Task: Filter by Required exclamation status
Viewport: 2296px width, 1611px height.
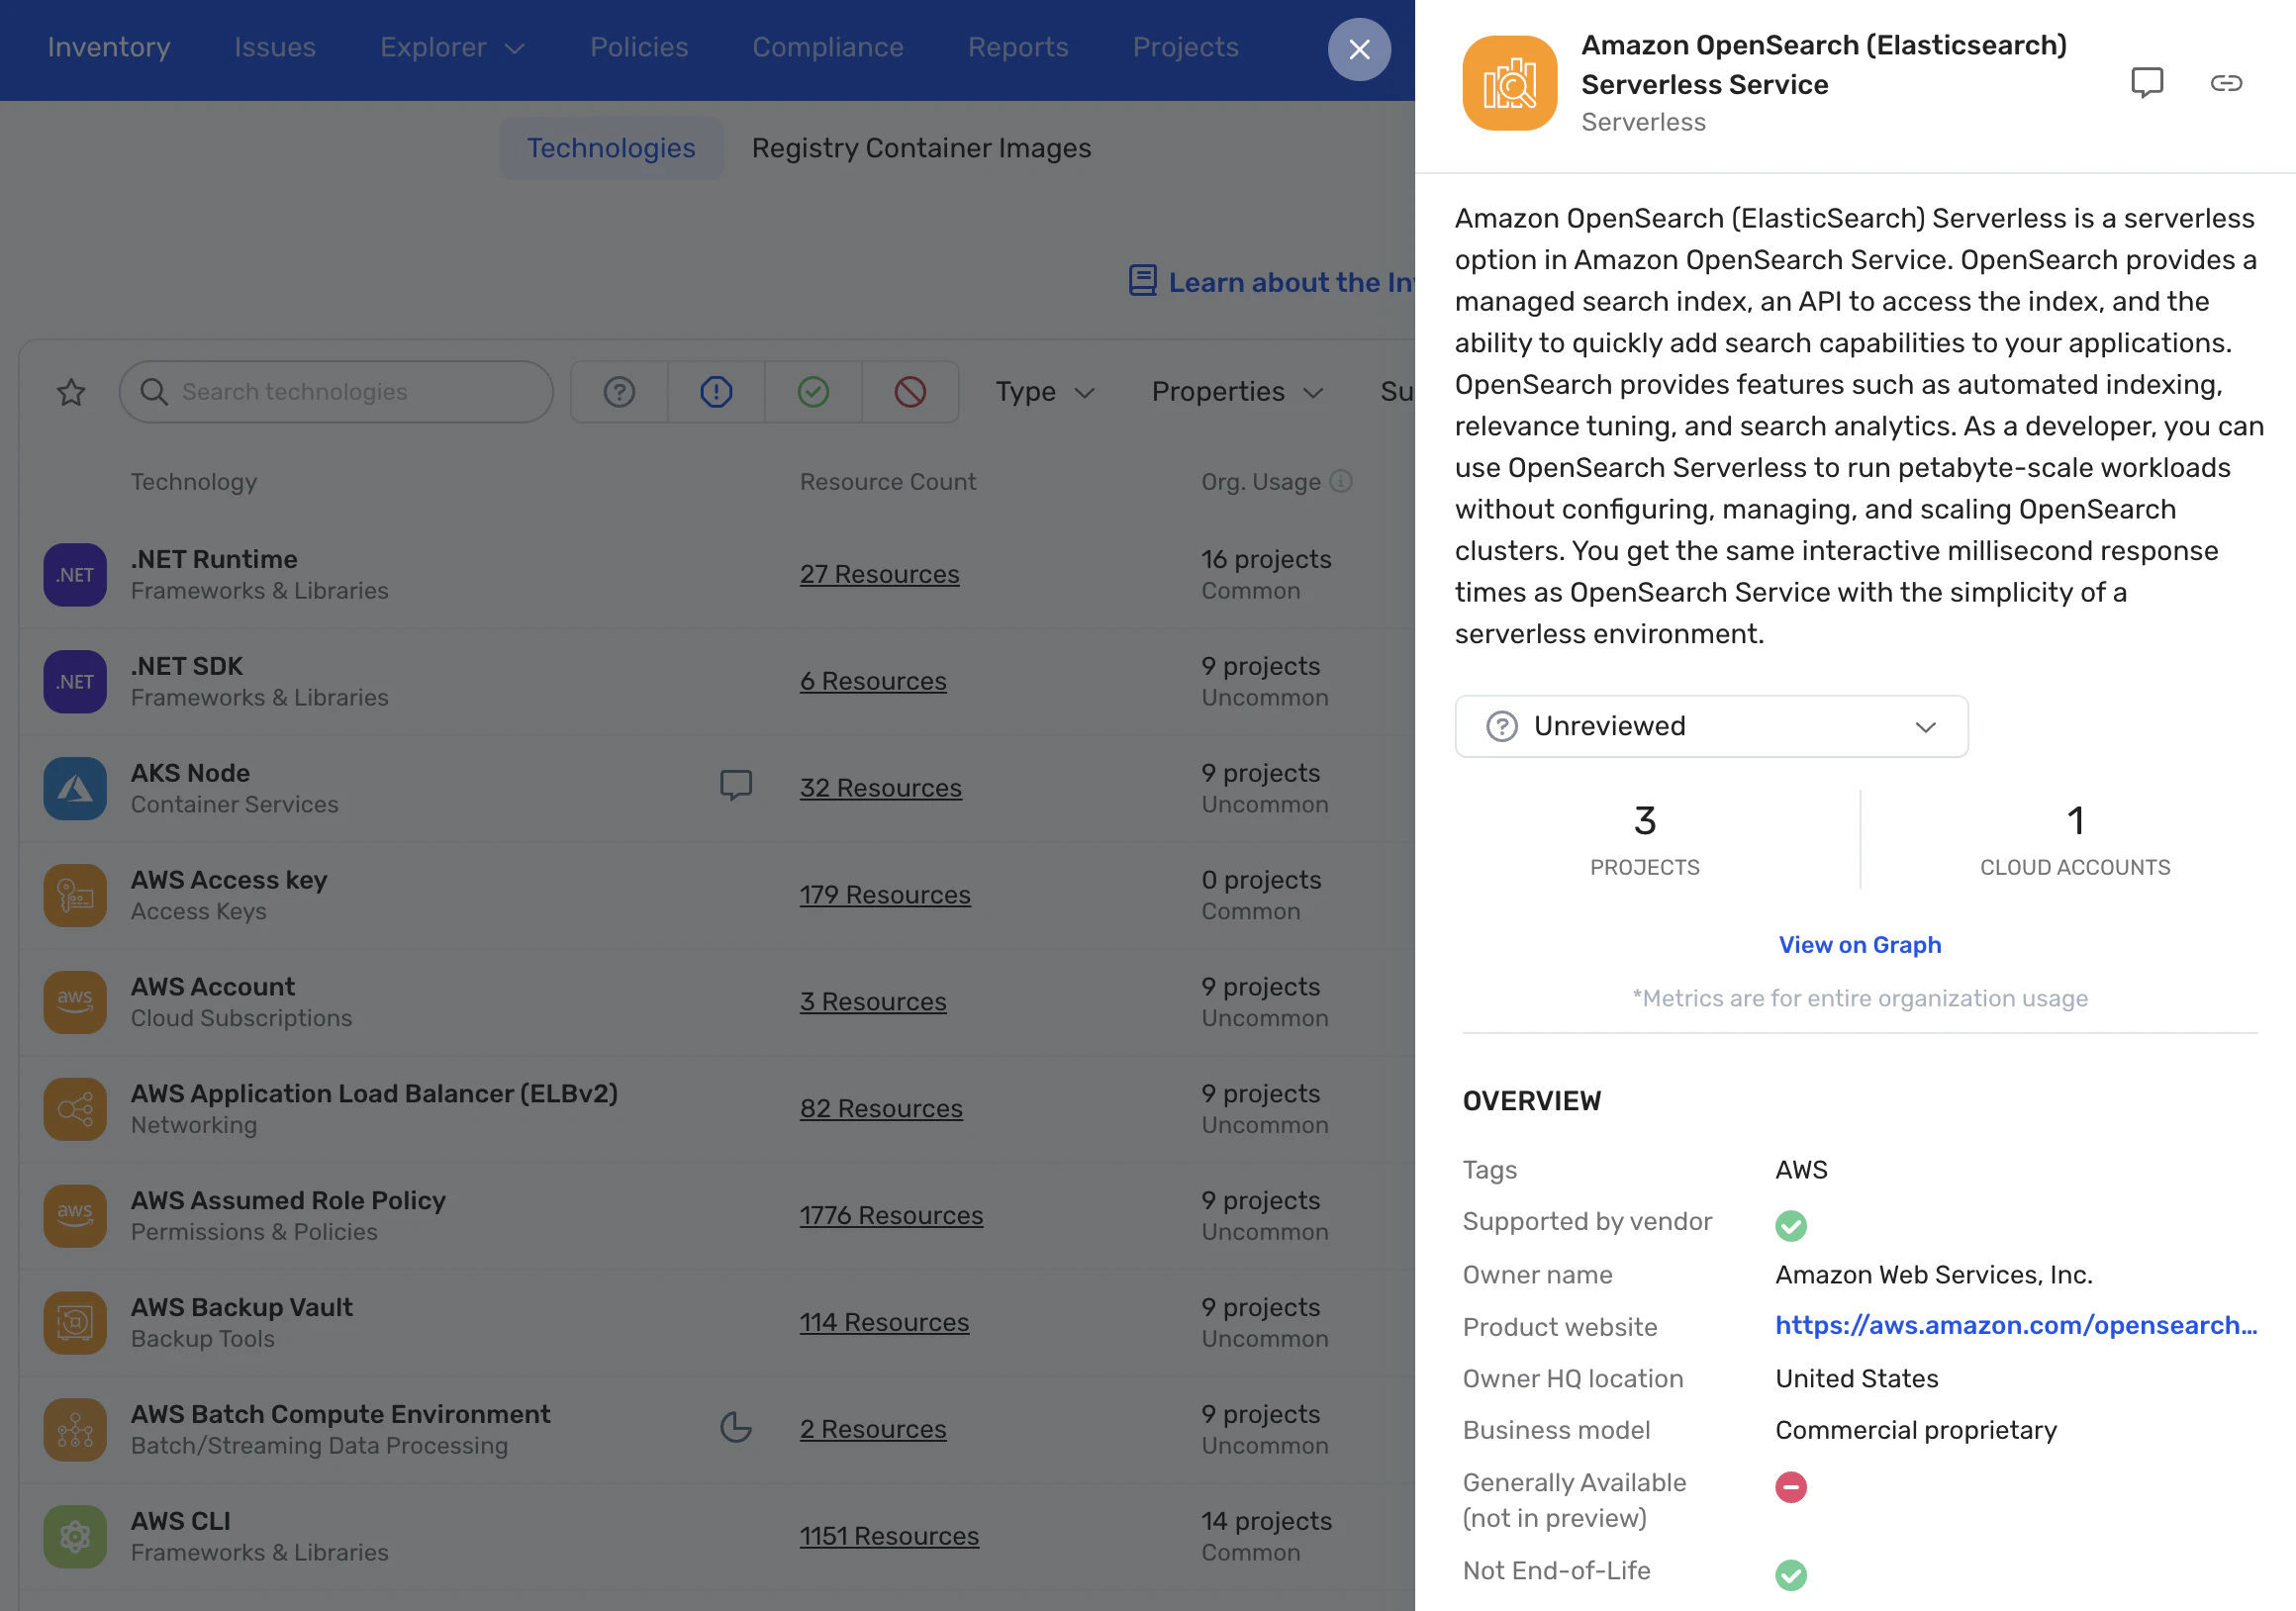Action: coord(716,392)
